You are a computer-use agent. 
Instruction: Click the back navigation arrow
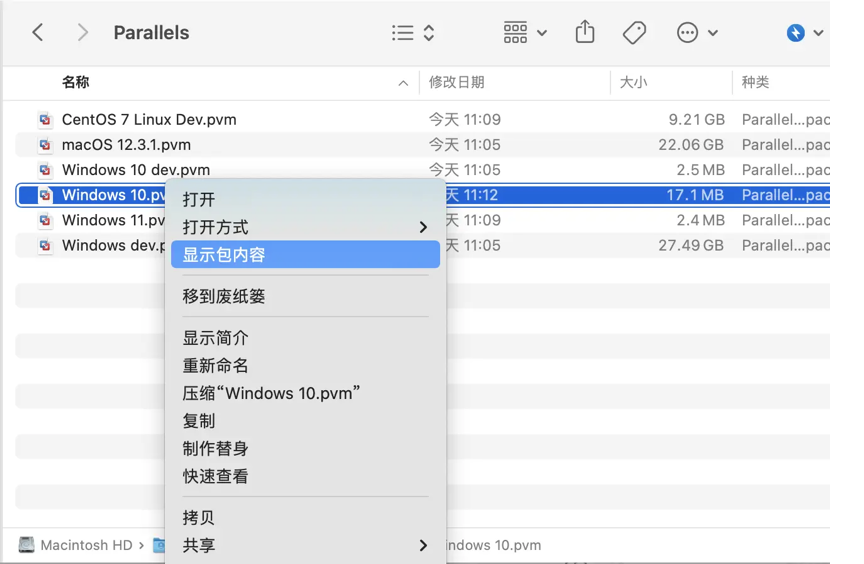point(38,33)
